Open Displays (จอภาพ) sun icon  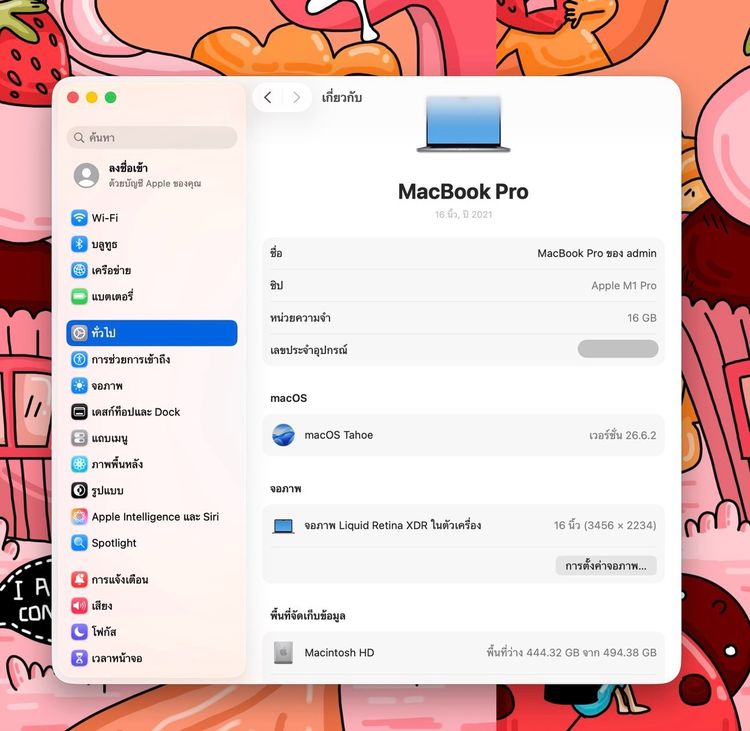tap(79, 386)
